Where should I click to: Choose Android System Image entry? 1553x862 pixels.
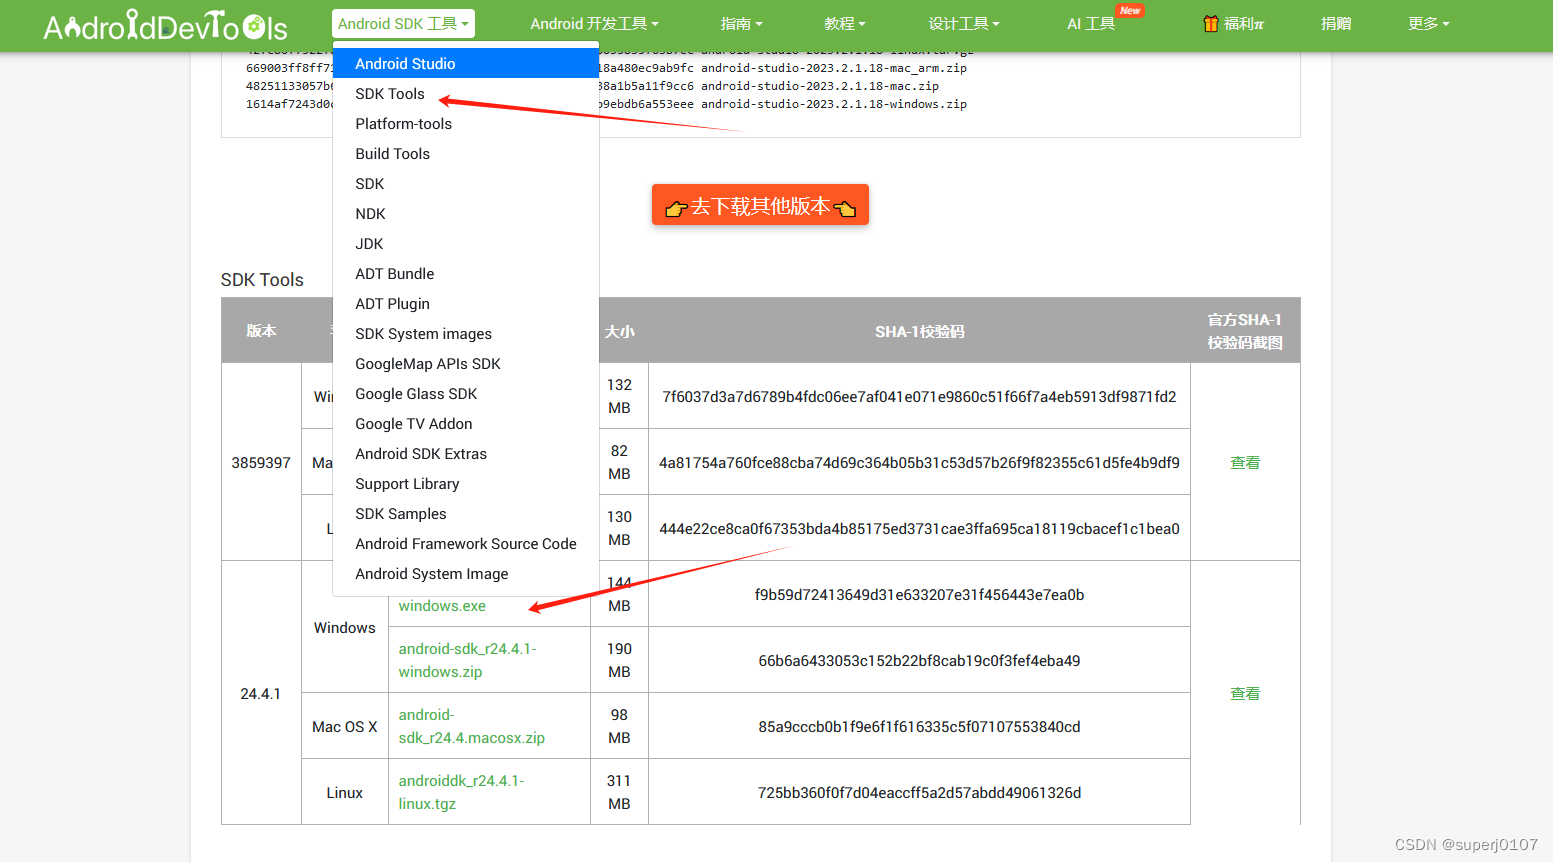[466, 573]
